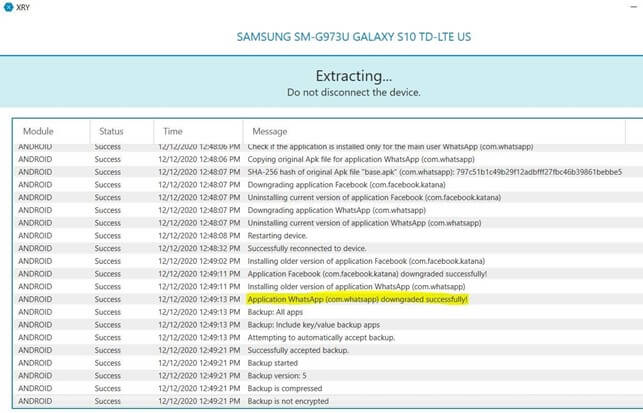Click the XRY application logo icon
Image resolution: width=643 pixels, height=413 pixels.
[8, 7]
